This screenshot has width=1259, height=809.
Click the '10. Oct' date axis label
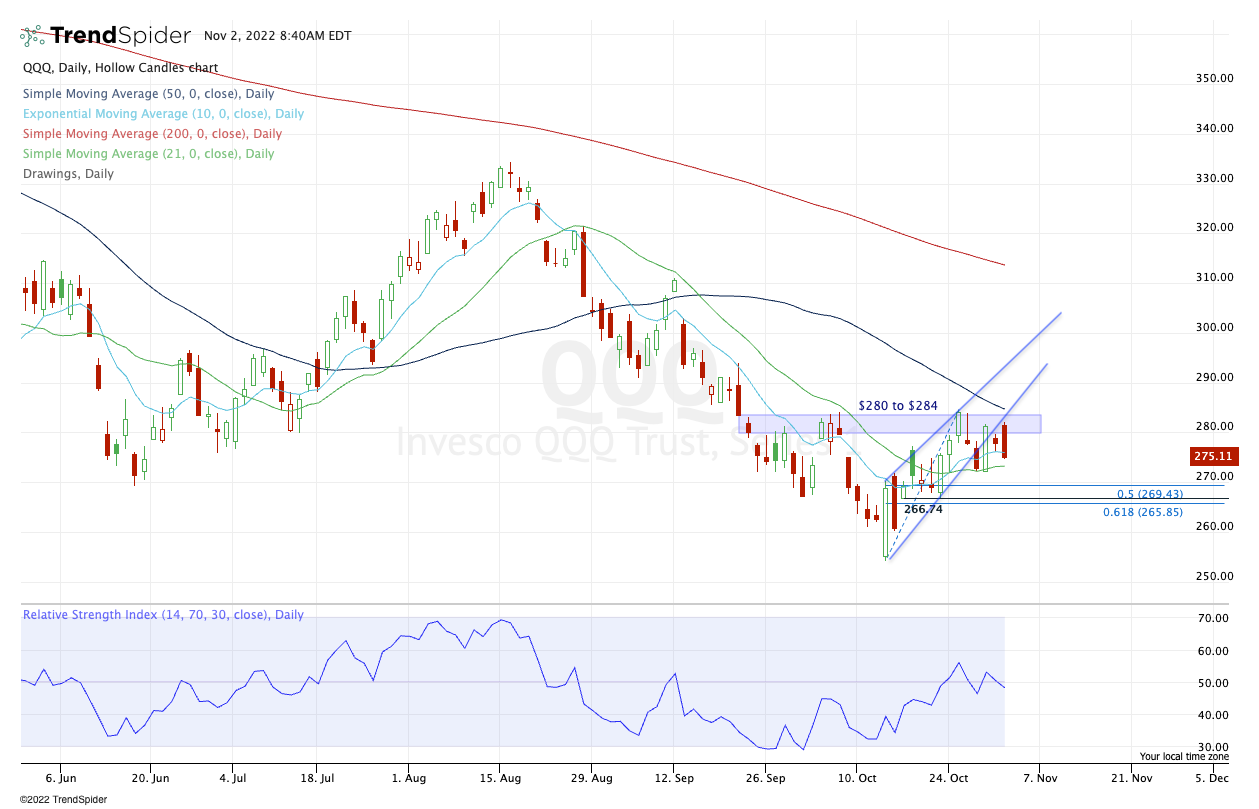(856, 776)
